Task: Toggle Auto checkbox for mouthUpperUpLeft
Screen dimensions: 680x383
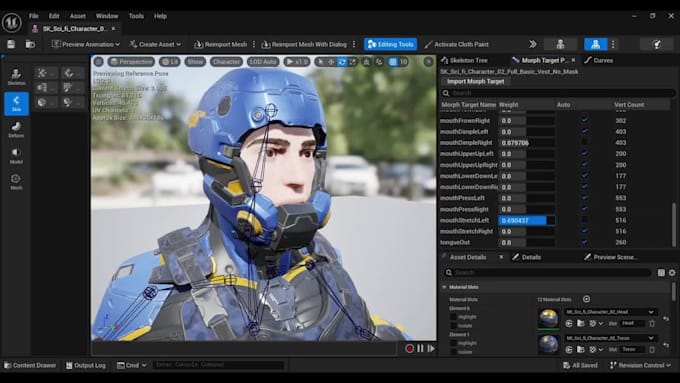Action: (584, 154)
